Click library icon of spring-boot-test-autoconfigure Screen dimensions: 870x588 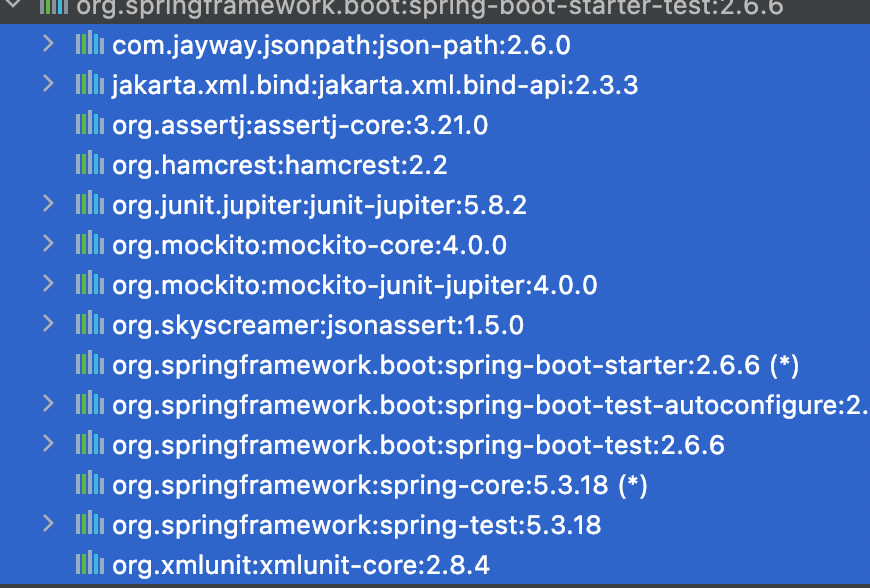pyautogui.click(x=90, y=404)
